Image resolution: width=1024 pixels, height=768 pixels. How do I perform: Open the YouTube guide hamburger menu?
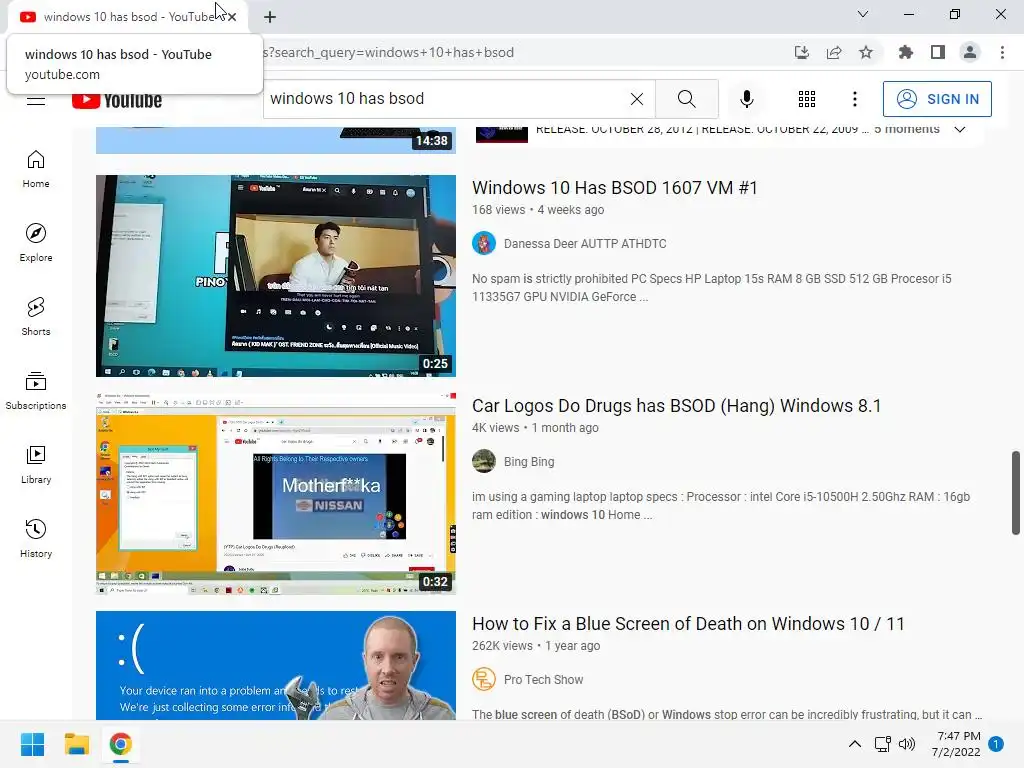(36, 101)
